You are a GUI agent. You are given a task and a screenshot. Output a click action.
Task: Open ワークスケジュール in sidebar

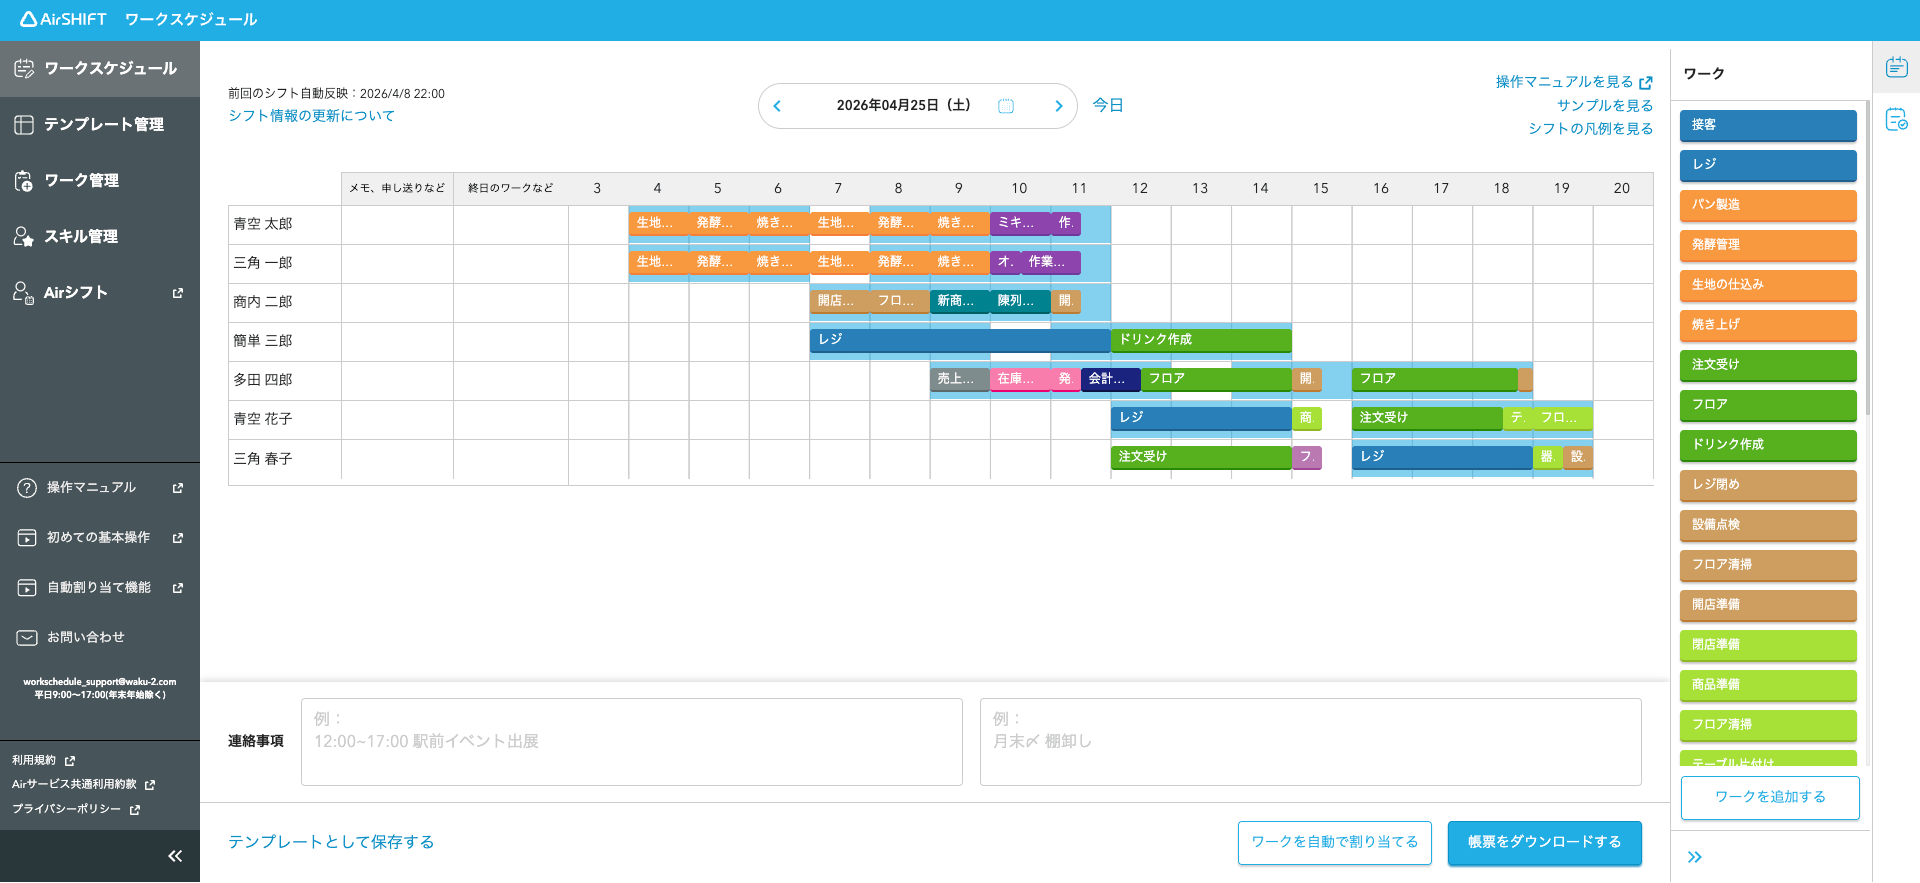(x=100, y=68)
